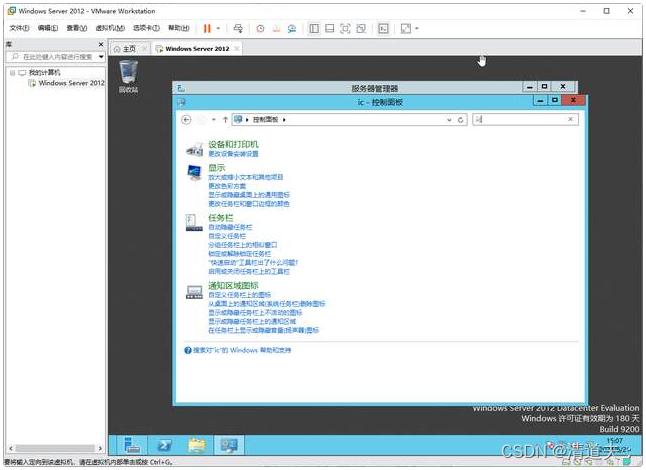Click the stretch guest display icon

point(406,28)
